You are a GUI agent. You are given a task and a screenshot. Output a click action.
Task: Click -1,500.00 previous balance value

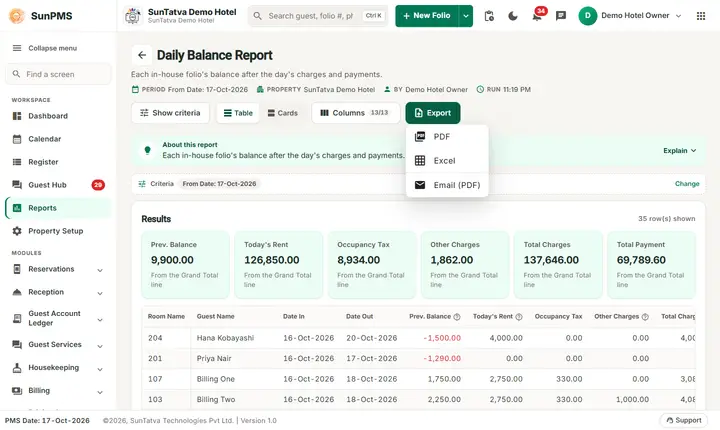(442, 338)
